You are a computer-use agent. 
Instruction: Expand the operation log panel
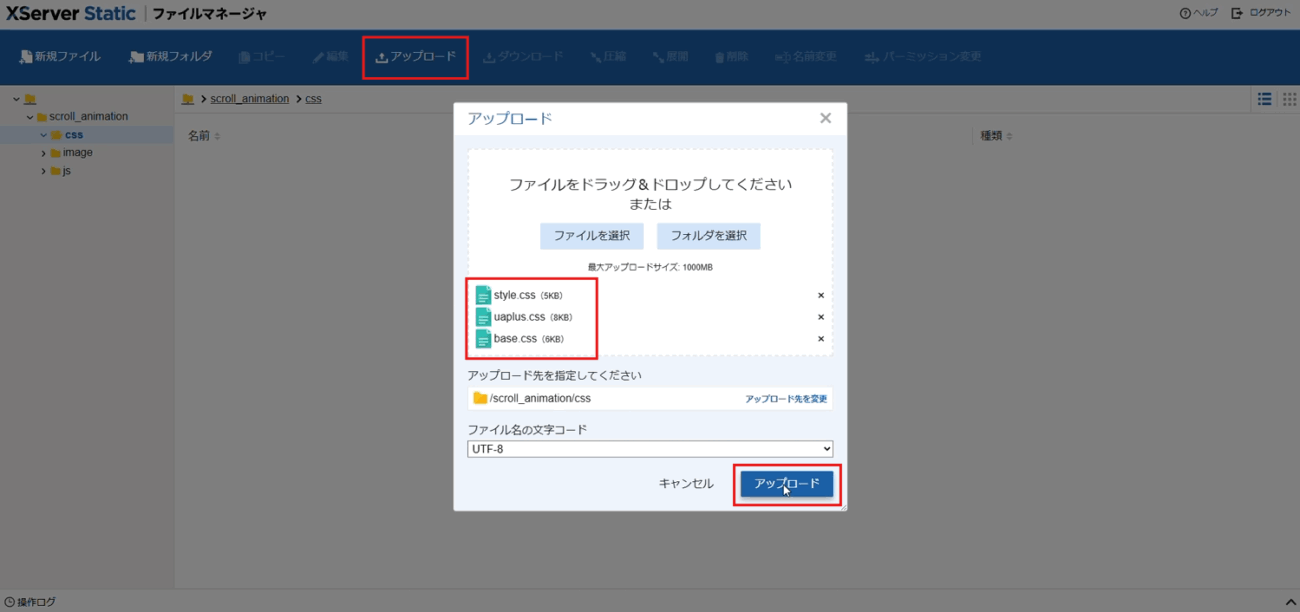tap(1289, 602)
